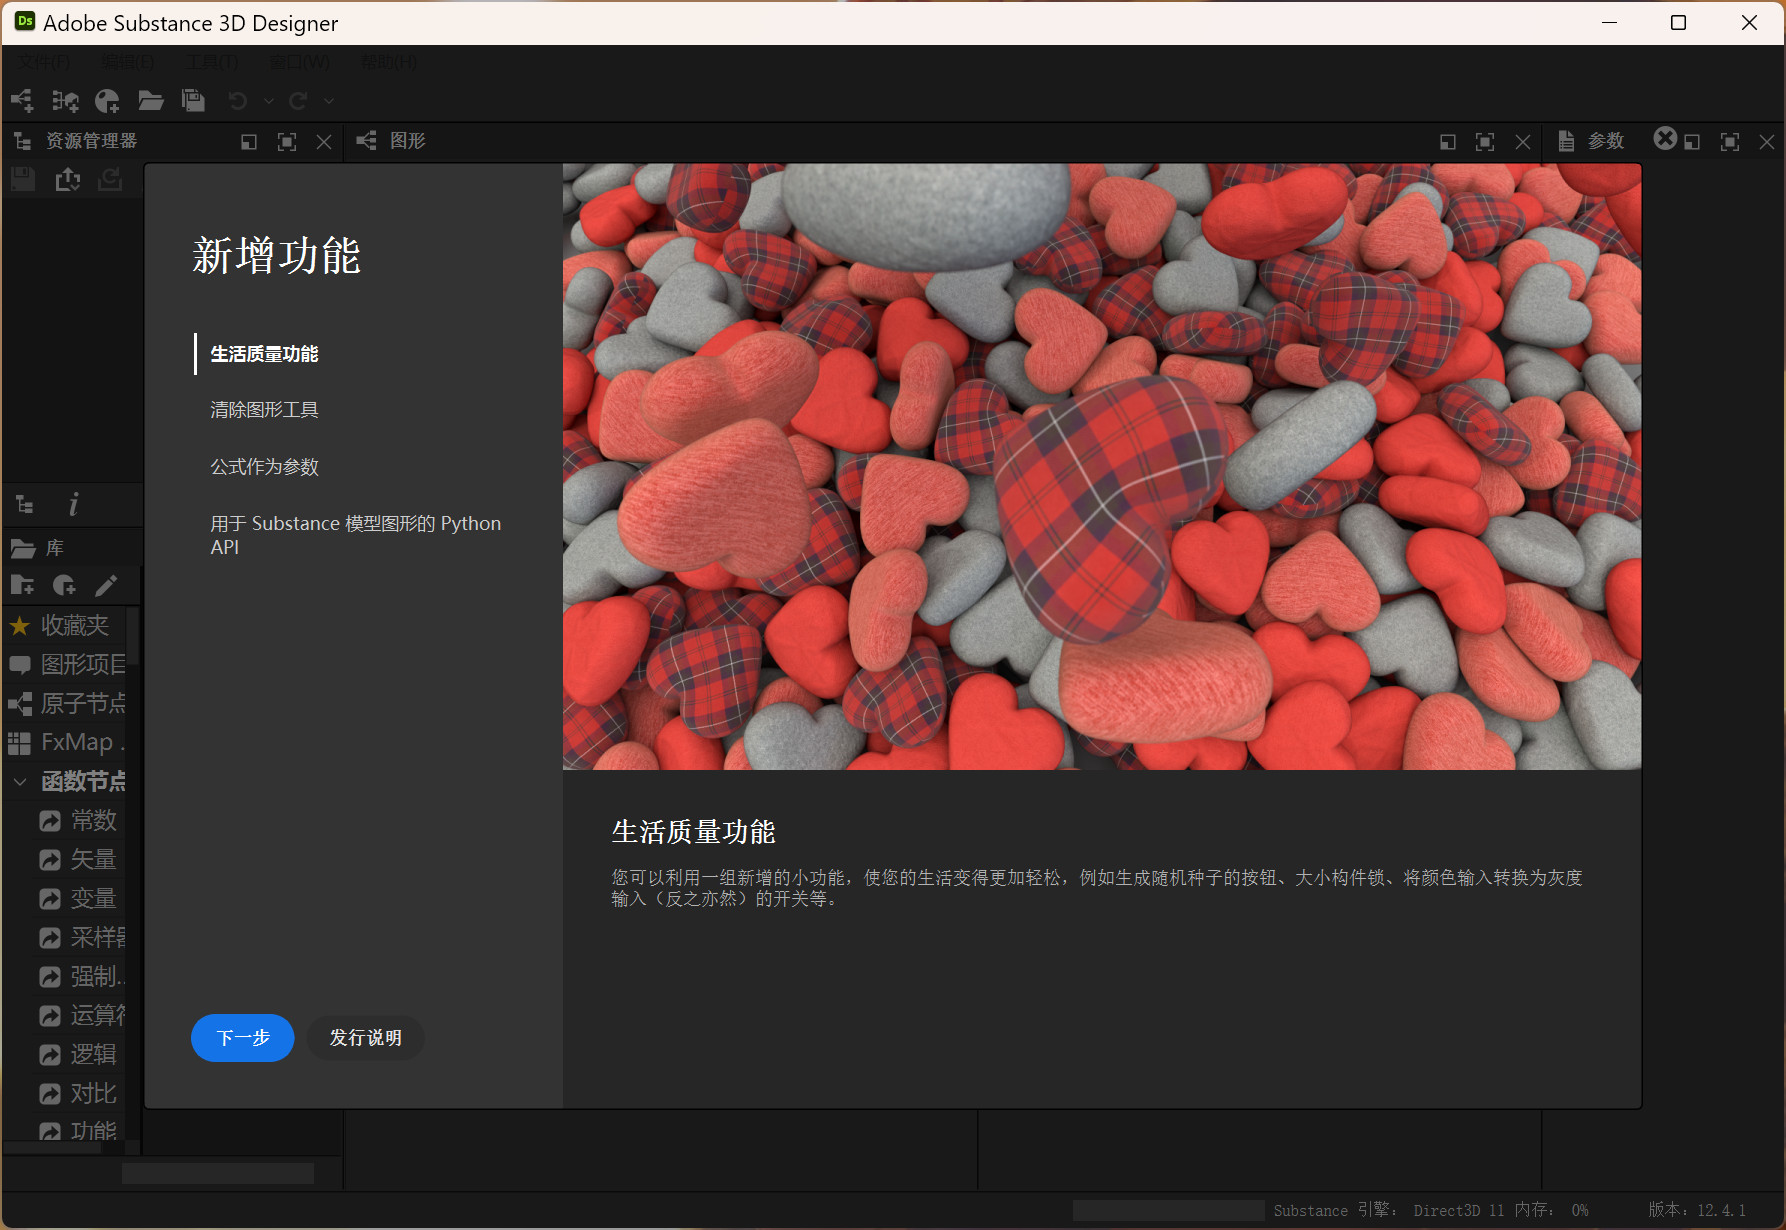Click the blue 下一步 button
The width and height of the screenshot is (1786, 1230).
point(243,1038)
